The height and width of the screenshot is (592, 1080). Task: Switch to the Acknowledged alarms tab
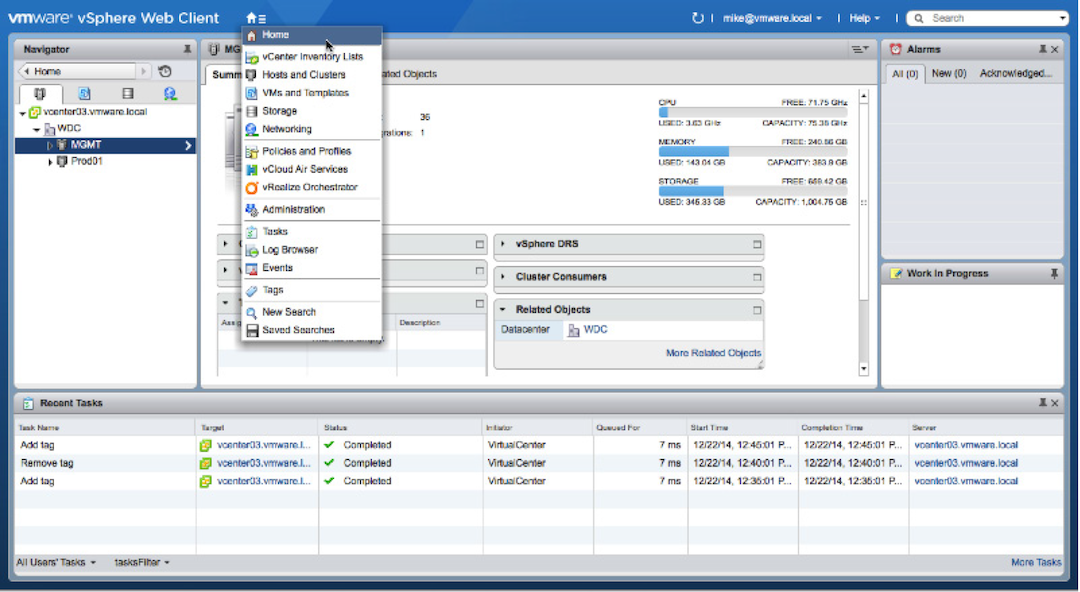pos(1016,73)
